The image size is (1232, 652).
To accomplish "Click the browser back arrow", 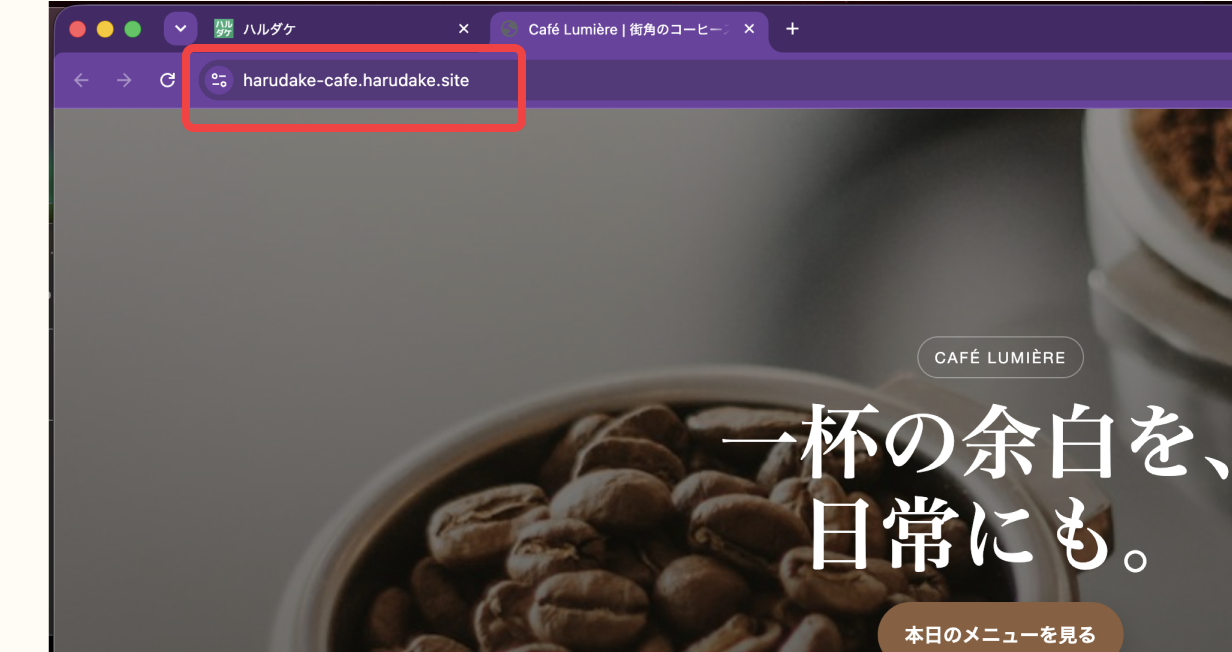I will (x=81, y=80).
